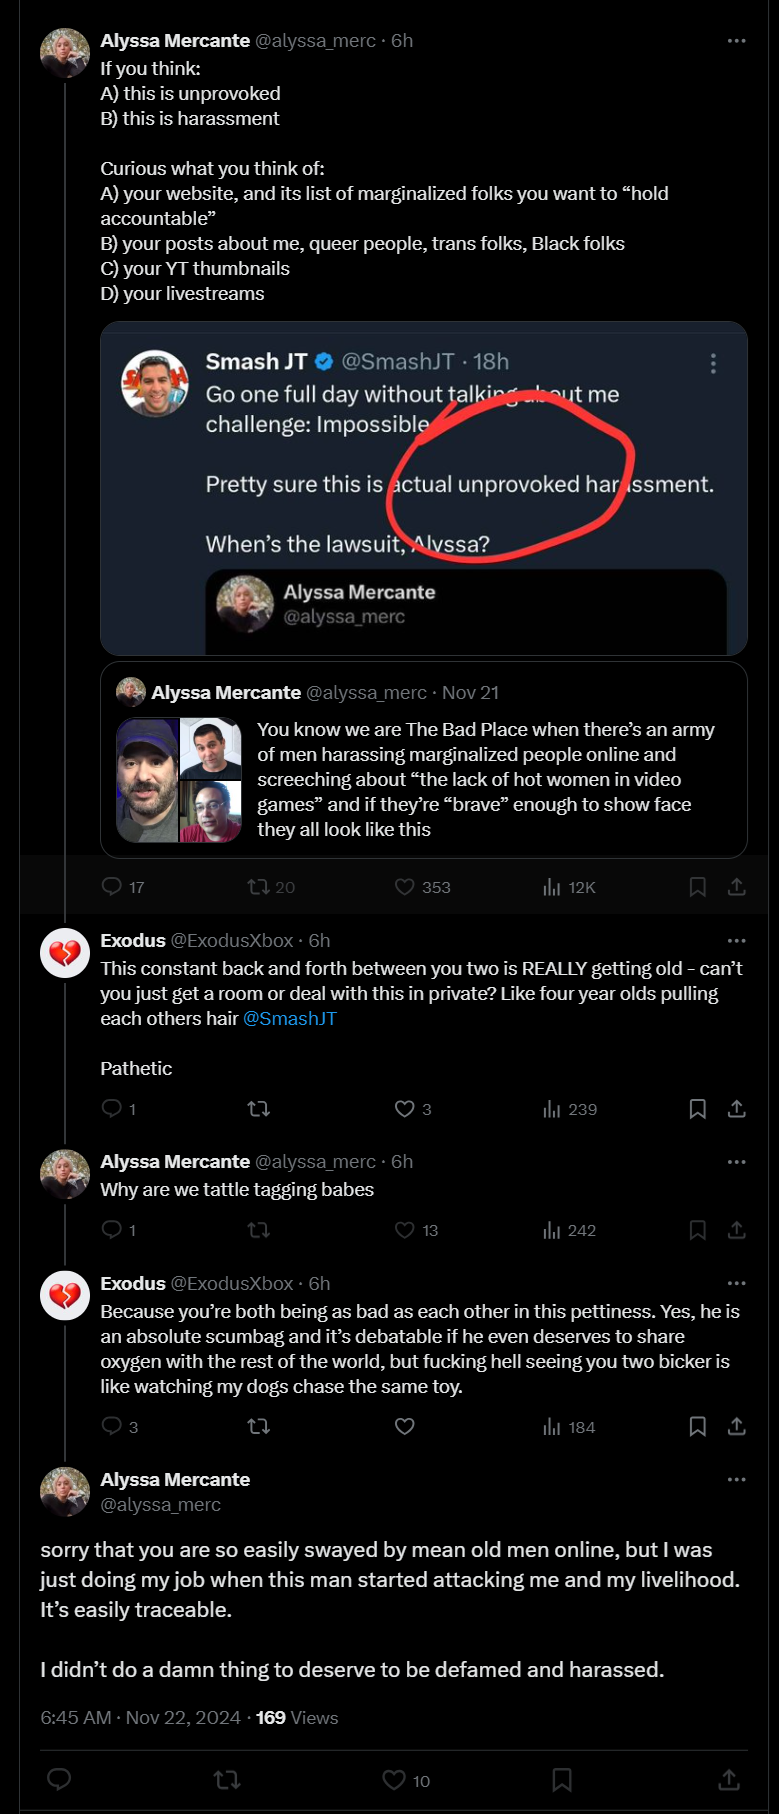Reply to the final 6:45 AM tweet
The image size is (779, 1814).
coord(59,1780)
